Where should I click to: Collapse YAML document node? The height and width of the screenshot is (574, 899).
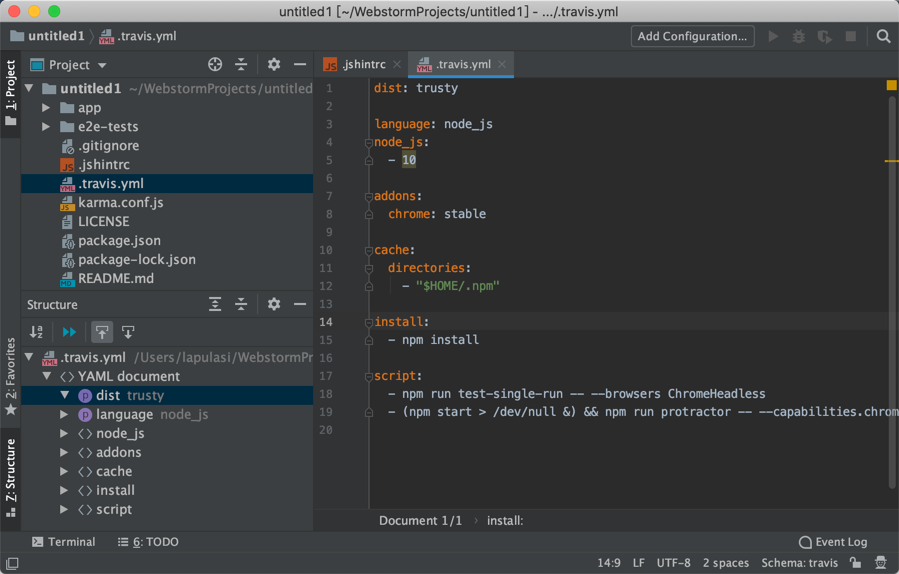pos(47,376)
